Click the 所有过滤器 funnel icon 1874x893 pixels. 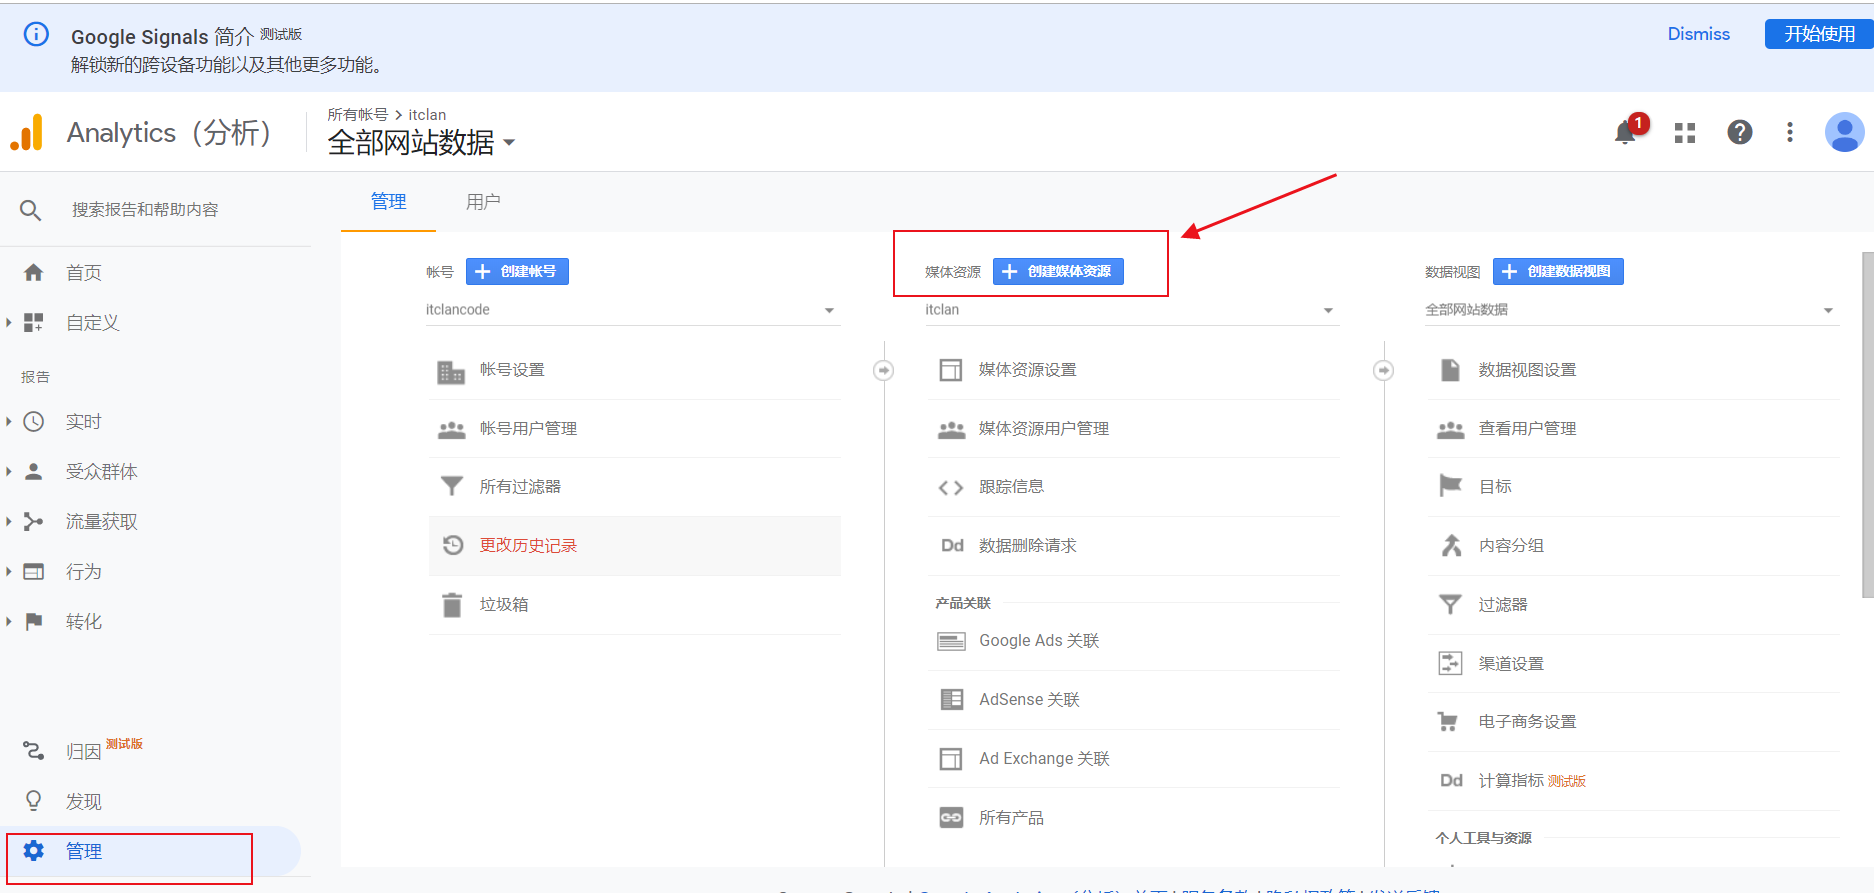[x=452, y=486]
